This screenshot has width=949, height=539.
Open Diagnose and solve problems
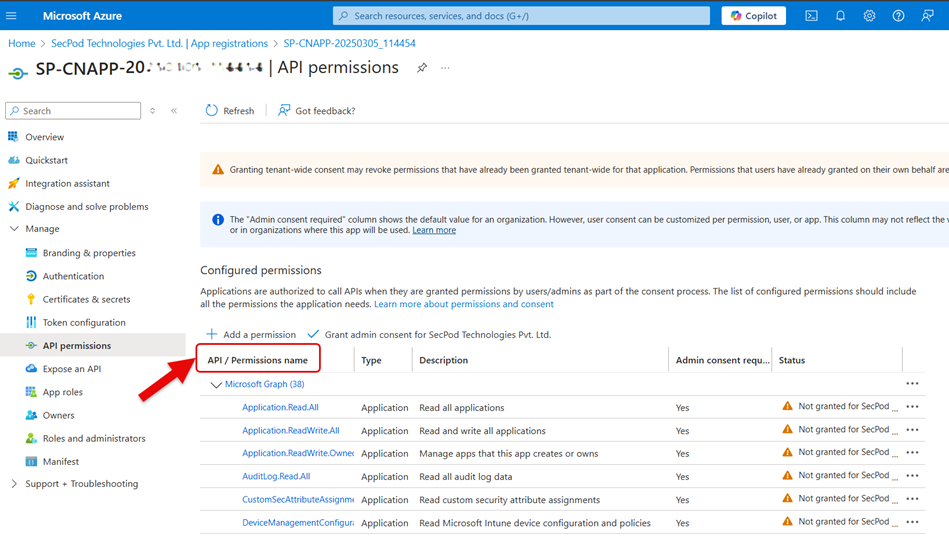coord(87,206)
